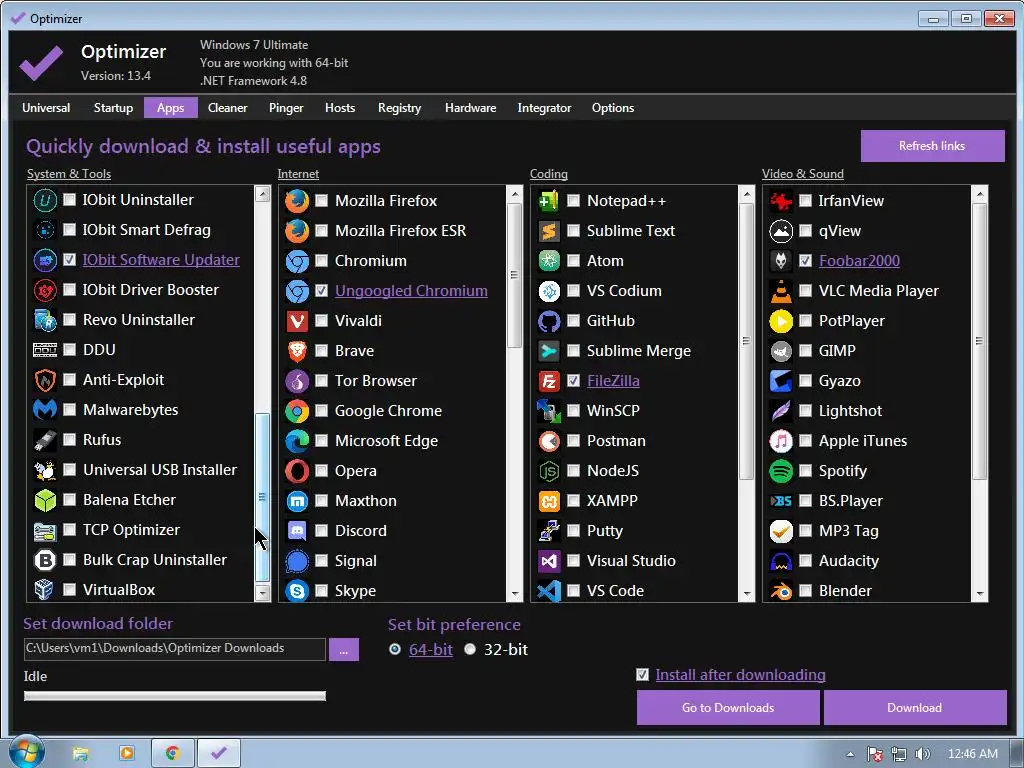Click the FileZilla icon
Screen dimensions: 1024x768
click(549, 381)
